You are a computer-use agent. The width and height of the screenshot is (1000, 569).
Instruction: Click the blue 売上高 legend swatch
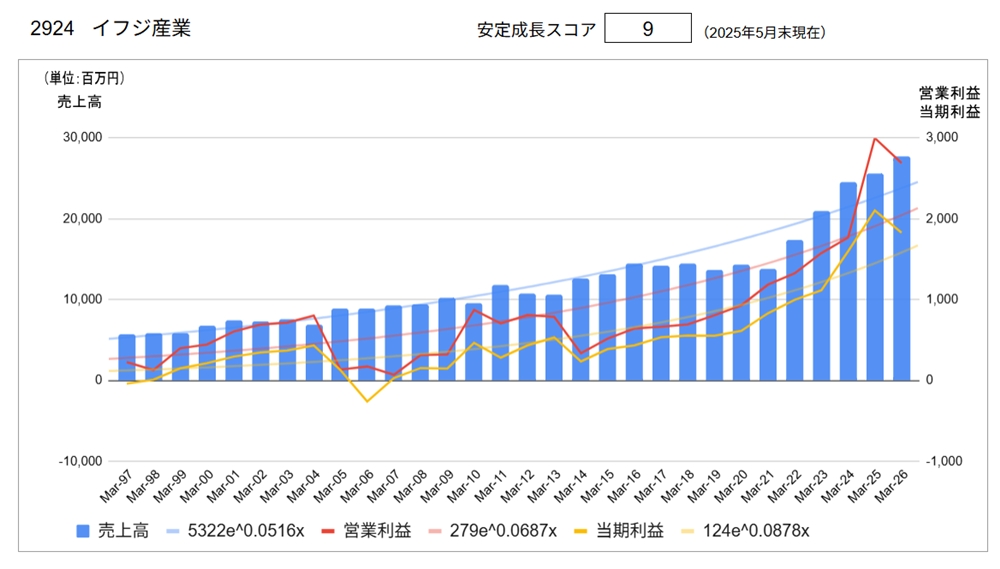point(83,531)
